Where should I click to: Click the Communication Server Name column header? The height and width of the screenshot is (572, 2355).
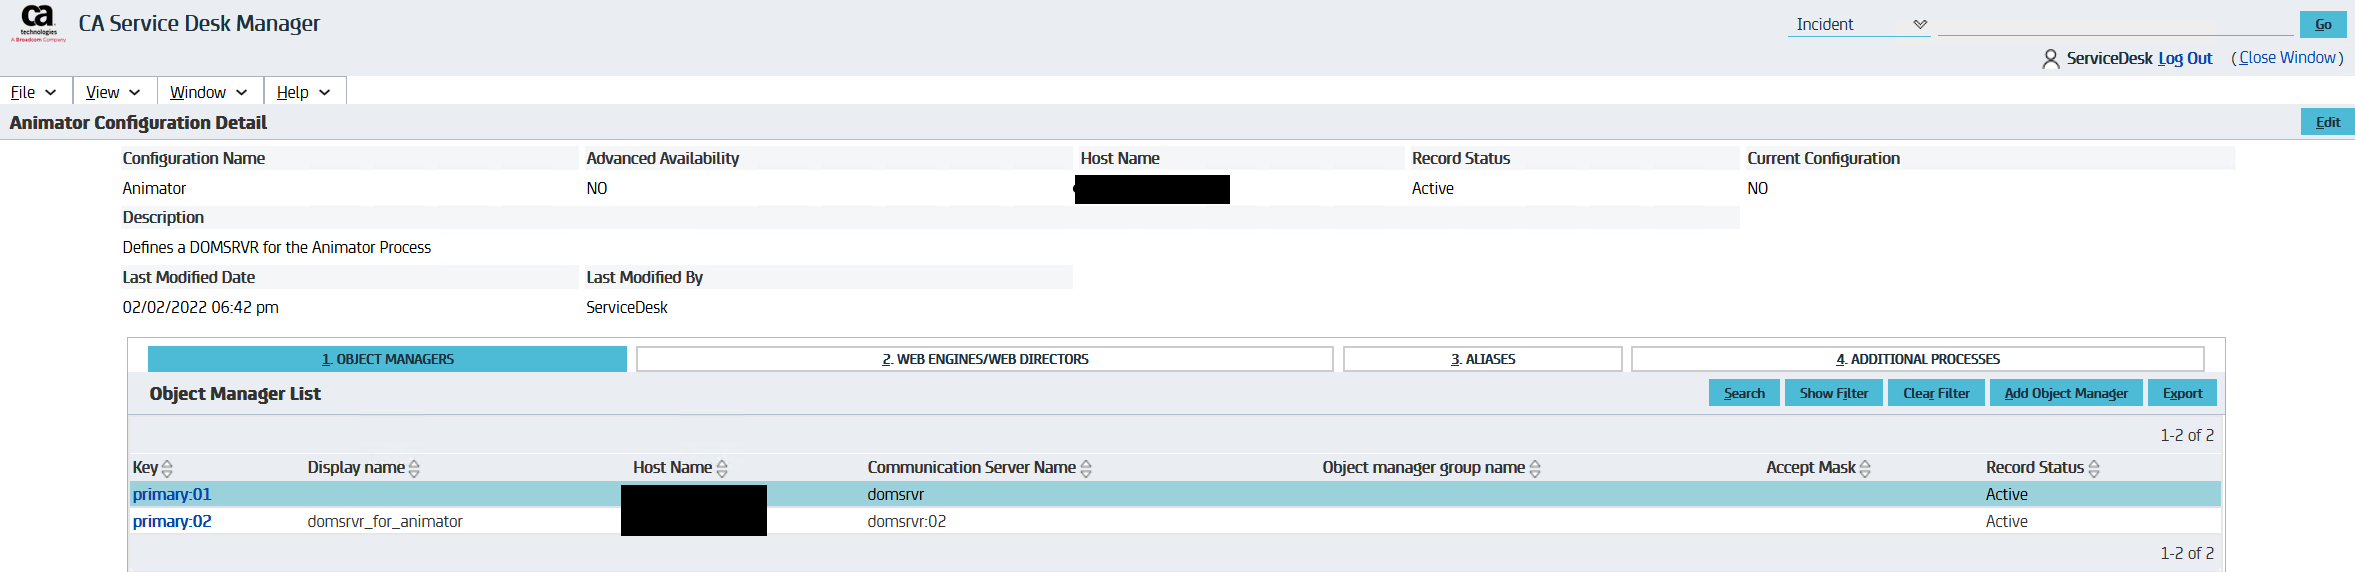pyautogui.click(x=972, y=467)
